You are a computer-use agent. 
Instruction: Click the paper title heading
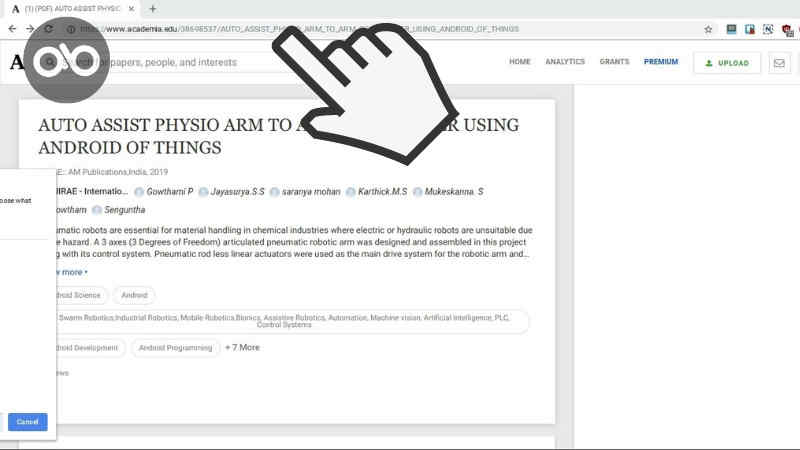(279, 136)
